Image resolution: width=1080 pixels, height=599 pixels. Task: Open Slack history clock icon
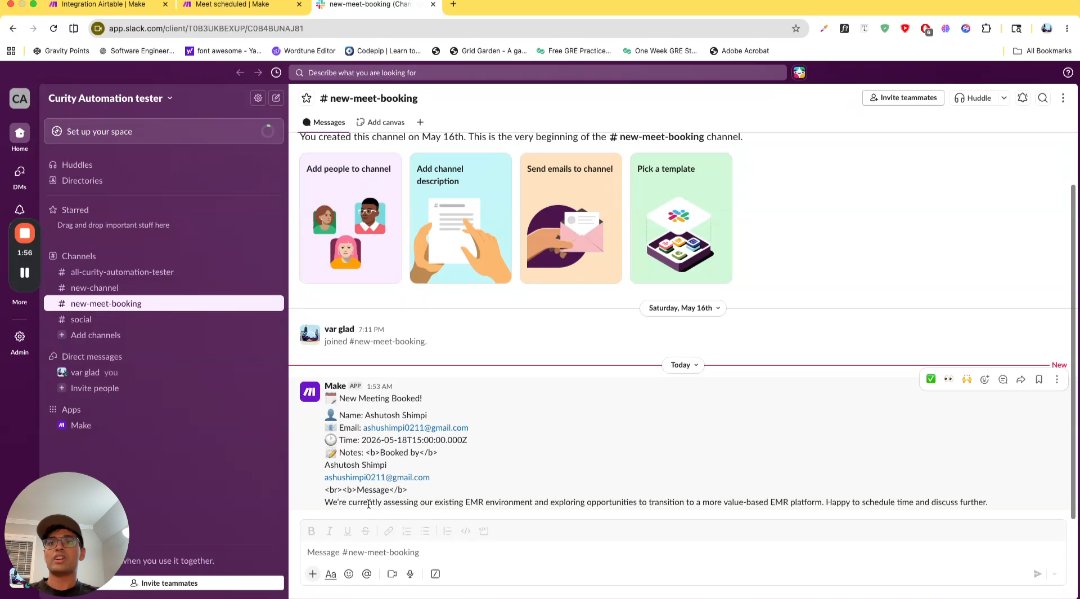pos(276,72)
